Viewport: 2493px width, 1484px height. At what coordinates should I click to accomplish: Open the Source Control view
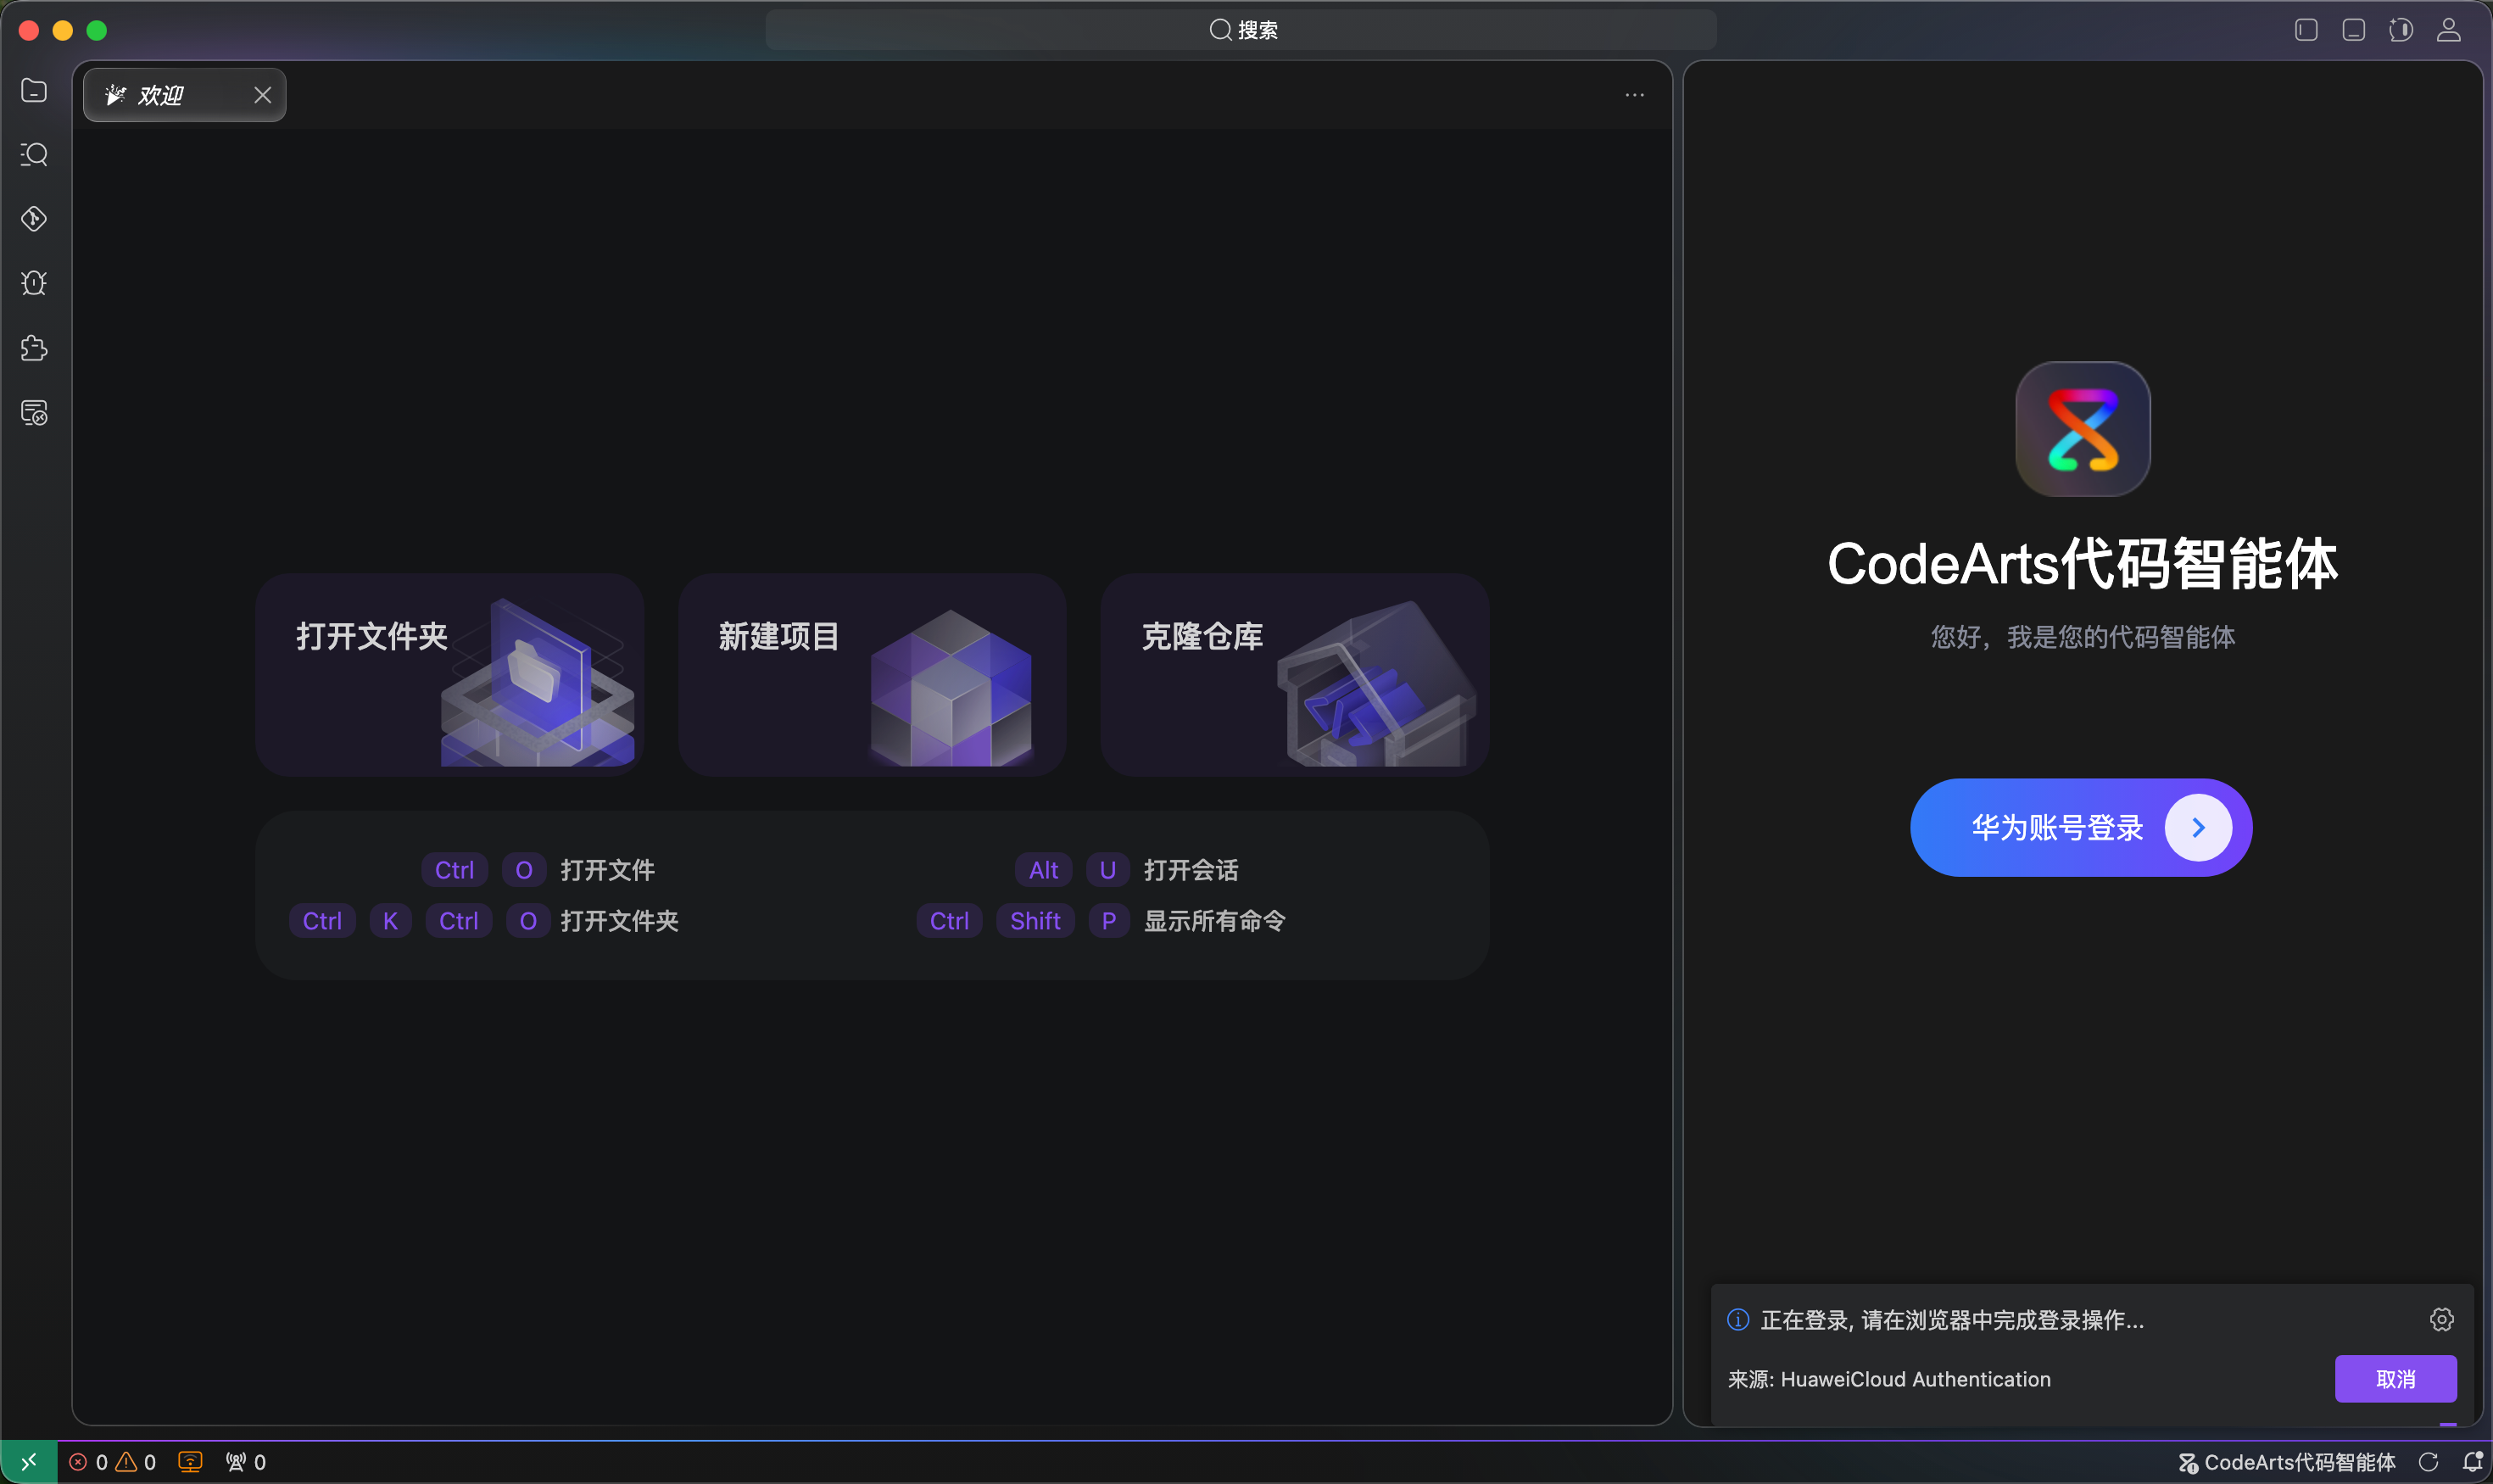(x=34, y=219)
